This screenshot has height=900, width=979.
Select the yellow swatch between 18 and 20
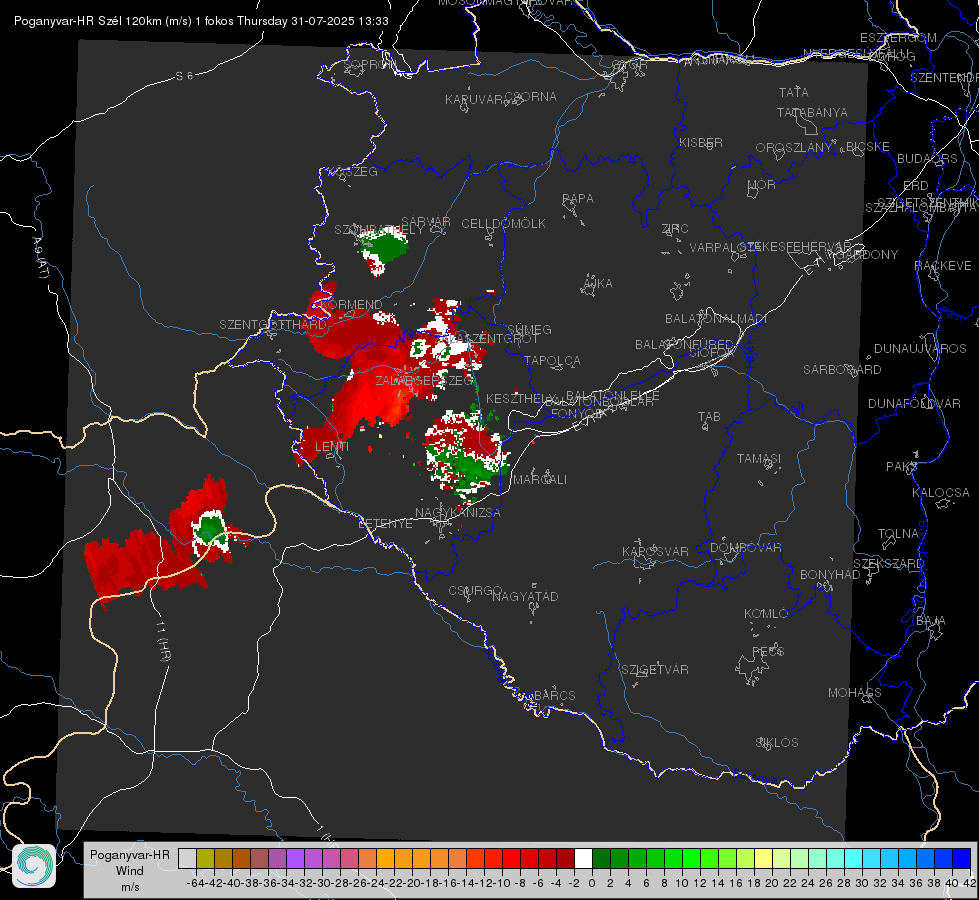pos(763,858)
